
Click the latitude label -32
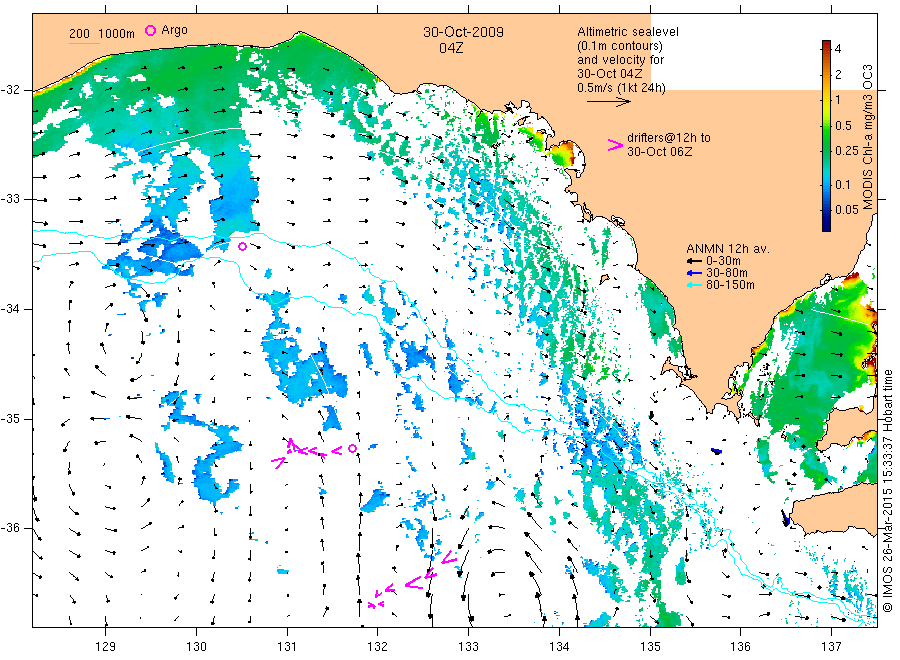point(11,90)
